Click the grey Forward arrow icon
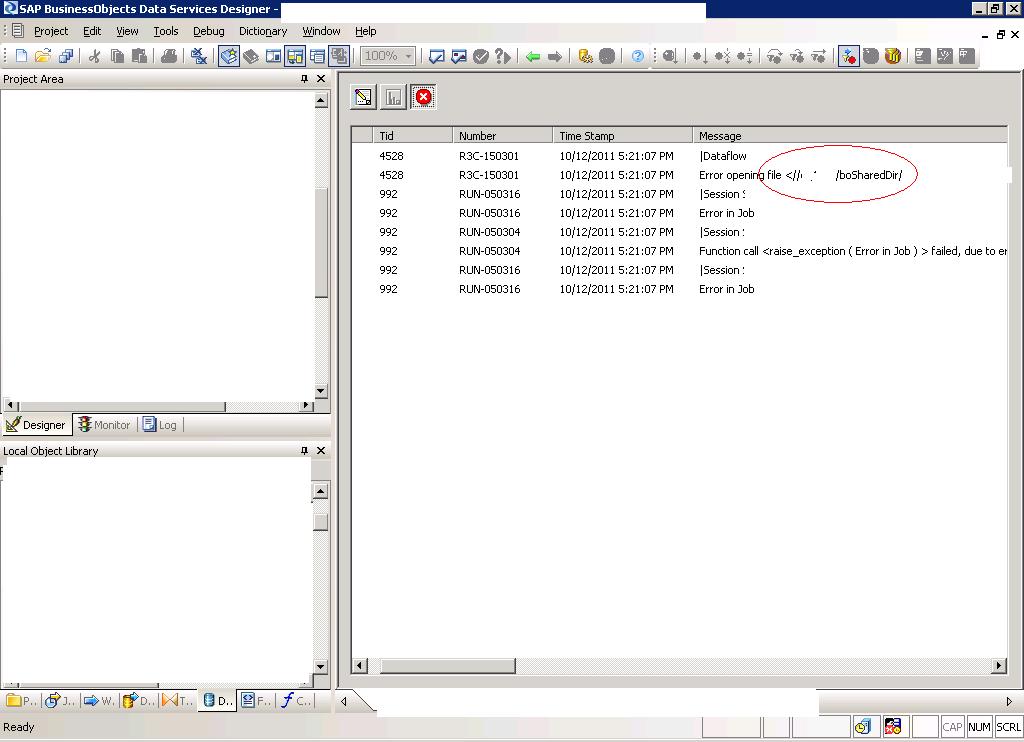1024x742 pixels. click(555, 57)
